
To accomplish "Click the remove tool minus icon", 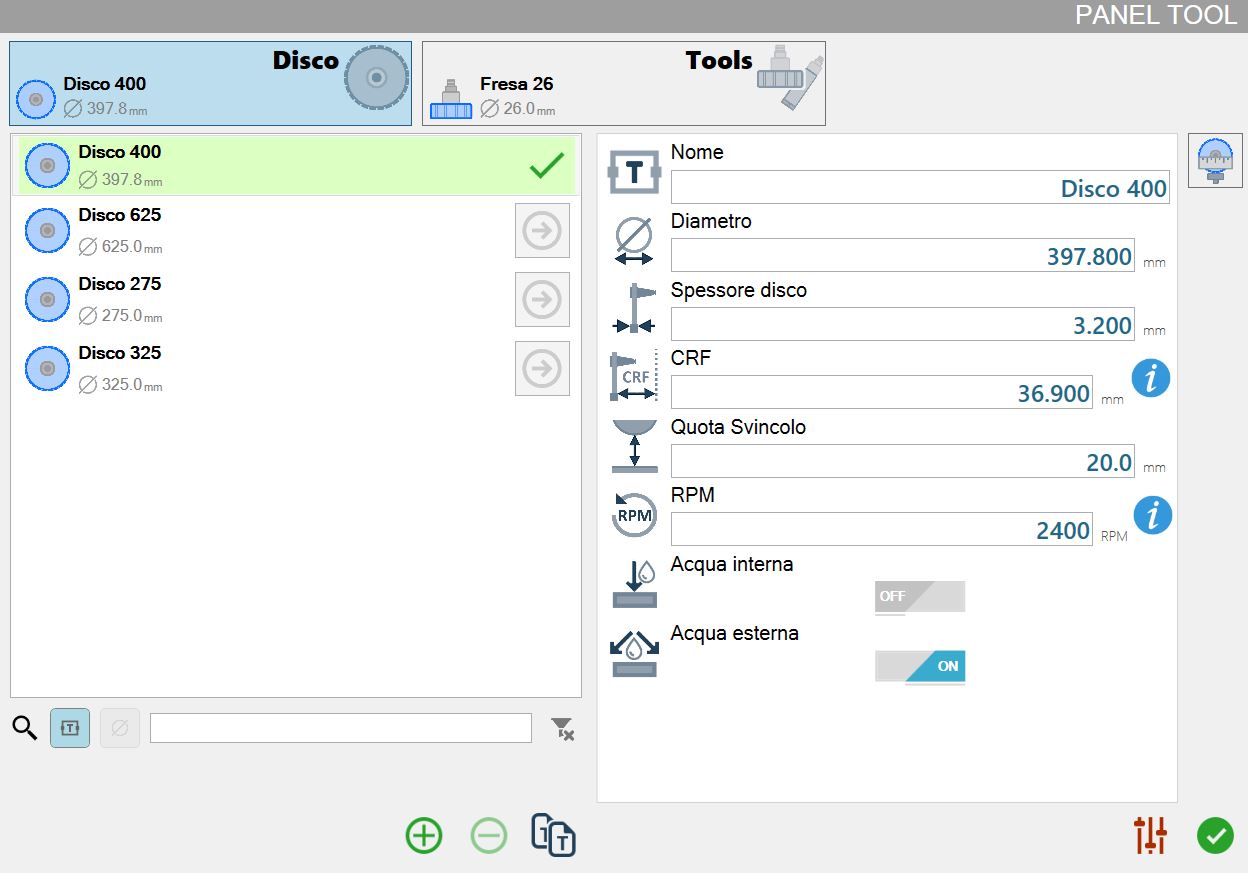I will (x=489, y=835).
